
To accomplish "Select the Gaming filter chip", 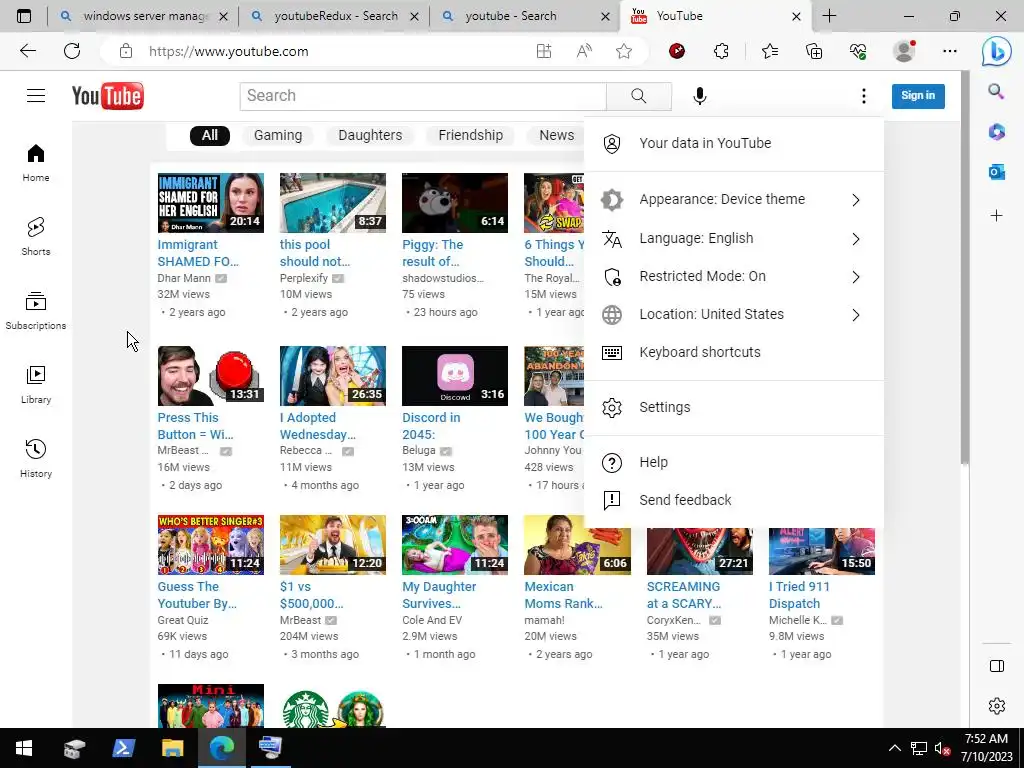I will 278,136.
